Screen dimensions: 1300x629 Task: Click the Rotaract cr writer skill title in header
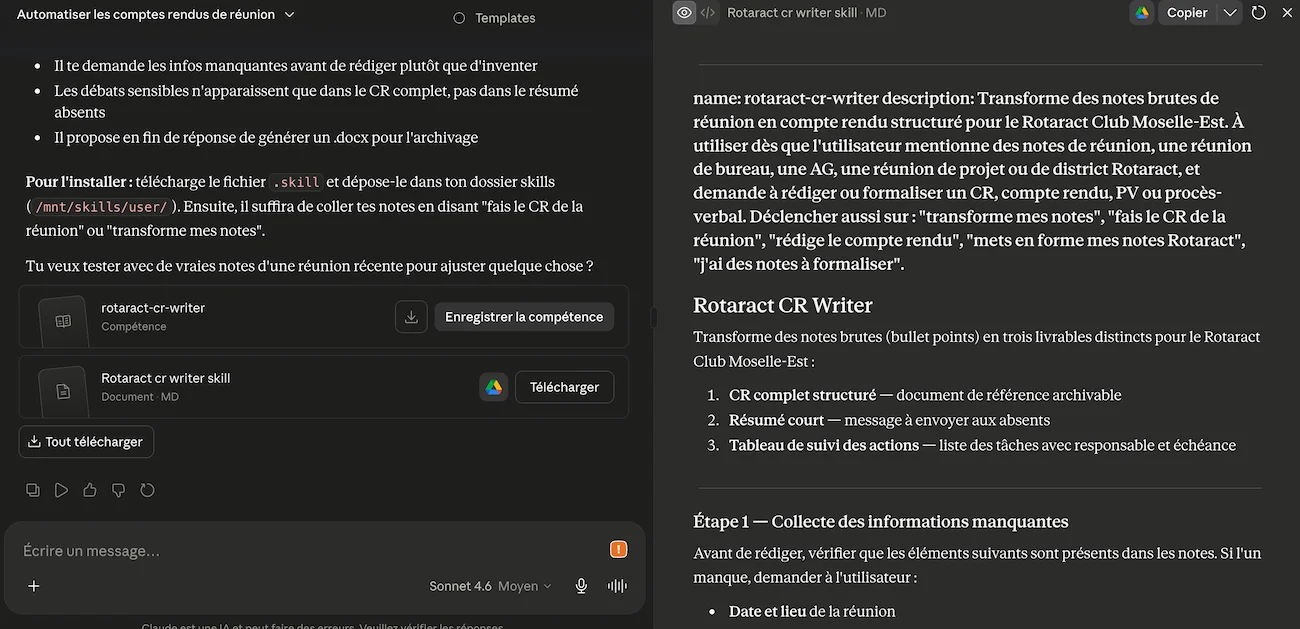[792, 13]
